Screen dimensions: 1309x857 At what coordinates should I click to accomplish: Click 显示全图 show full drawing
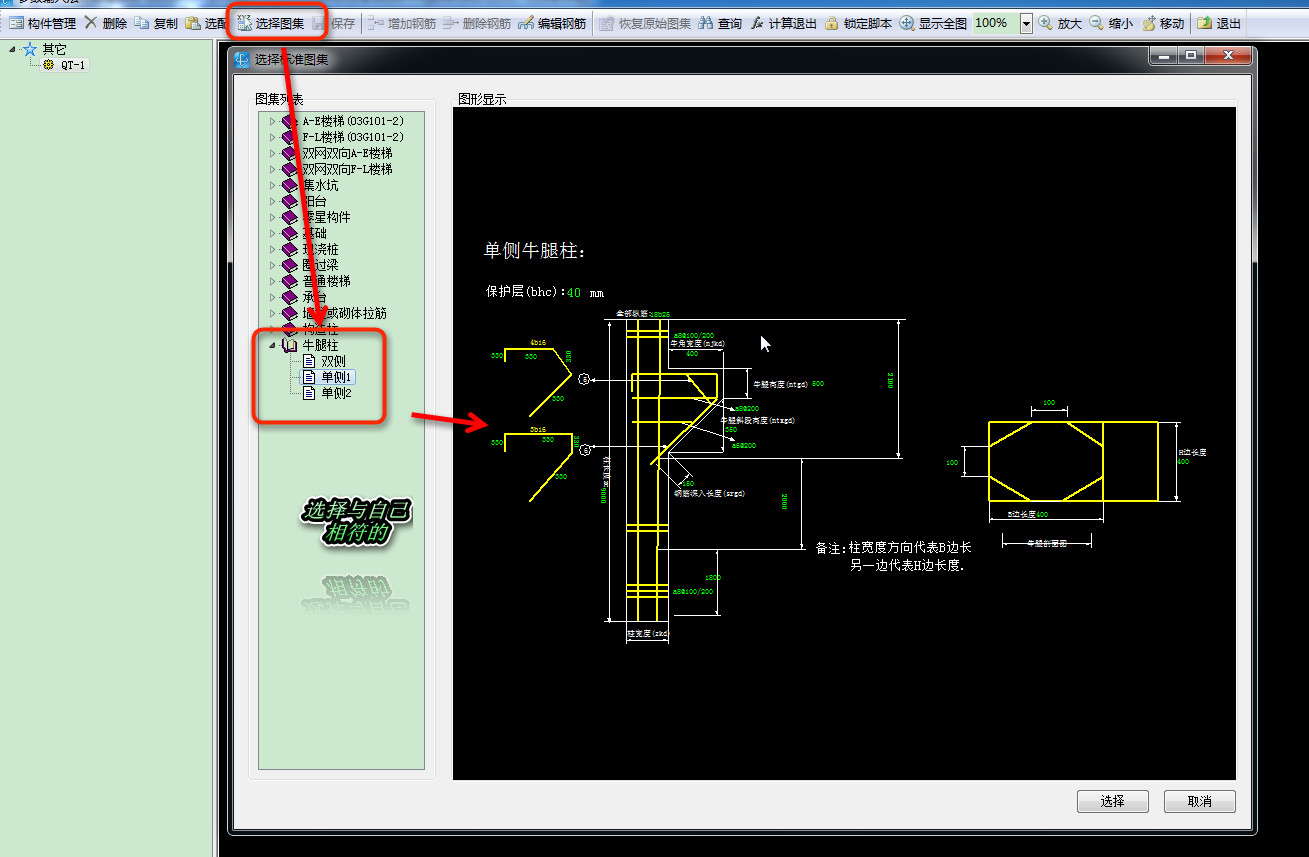click(933, 23)
